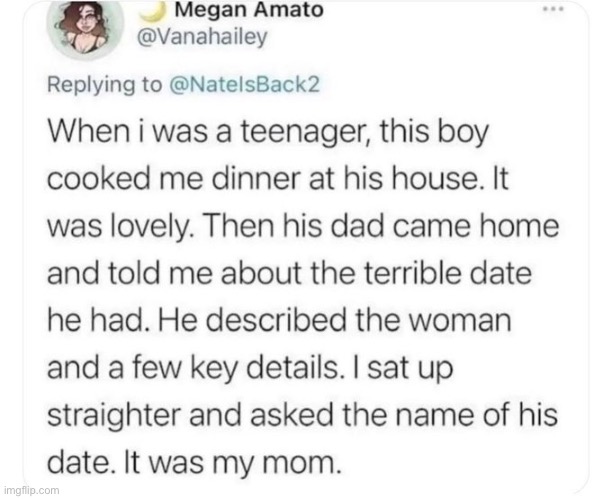
Task: Click the line "was lovely. Then his dad came home"
Action: (303, 227)
